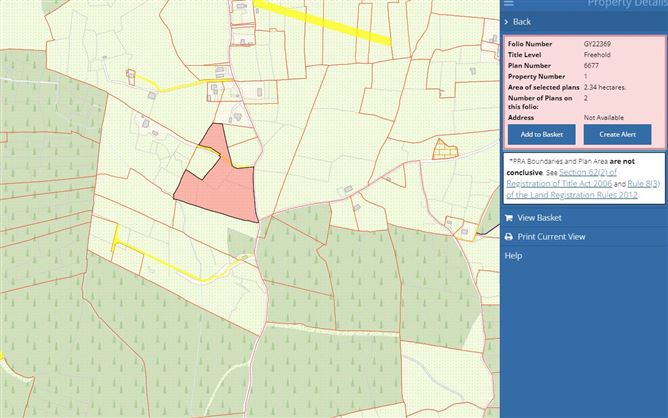Click the printer icon

point(509,237)
